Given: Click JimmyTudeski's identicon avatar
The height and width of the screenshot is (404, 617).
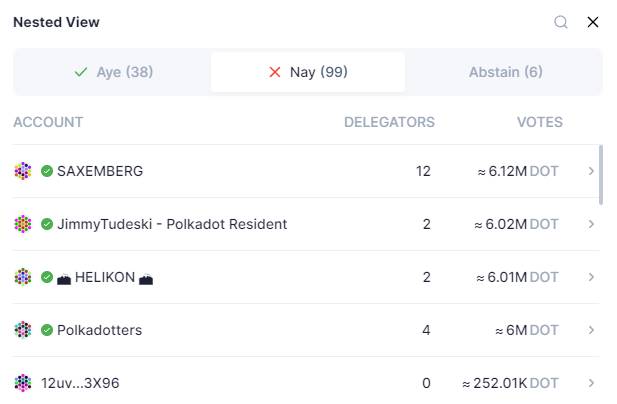Looking at the screenshot, I should 23,224.
